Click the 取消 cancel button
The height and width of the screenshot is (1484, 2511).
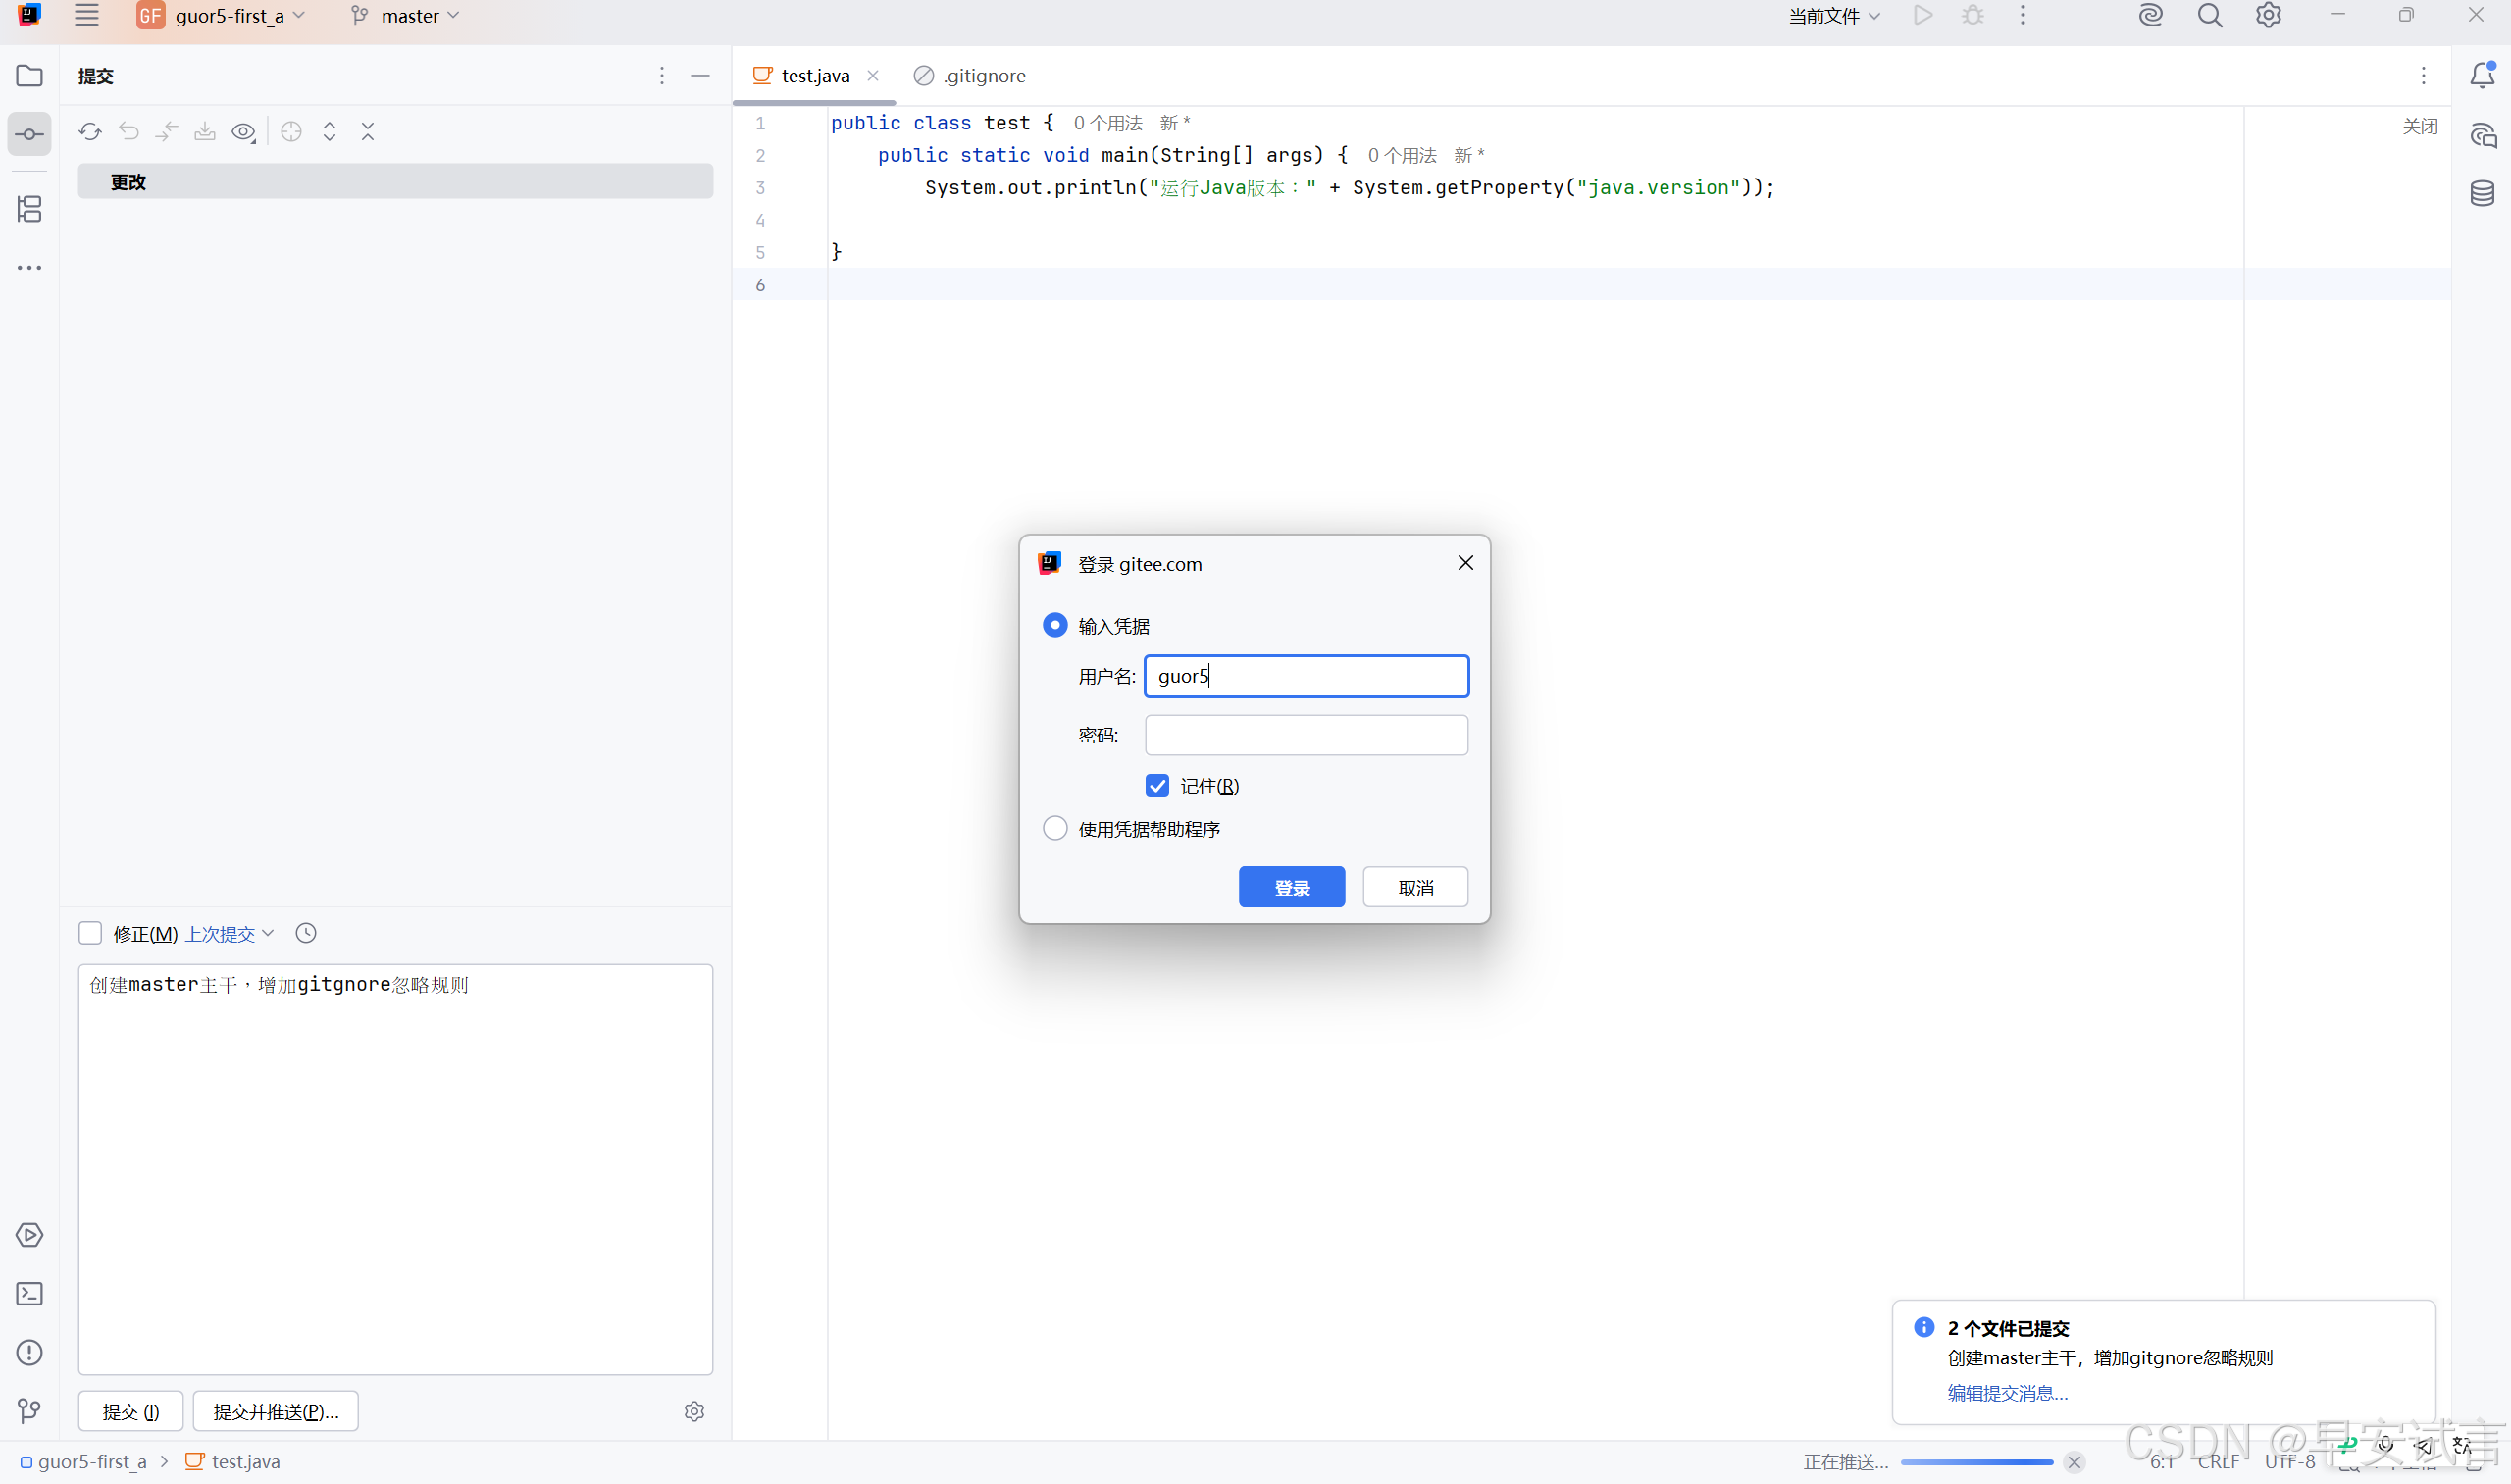click(1415, 887)
